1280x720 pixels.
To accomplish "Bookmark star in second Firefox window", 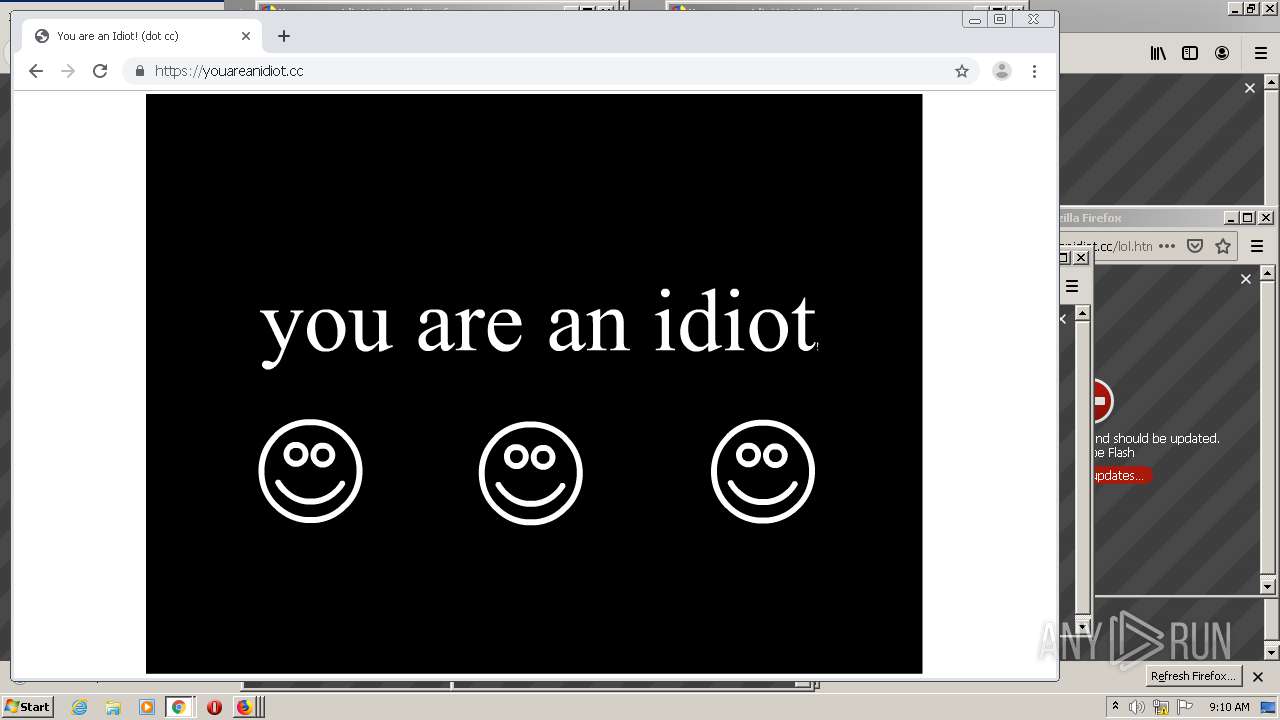I will (1222, 246).
